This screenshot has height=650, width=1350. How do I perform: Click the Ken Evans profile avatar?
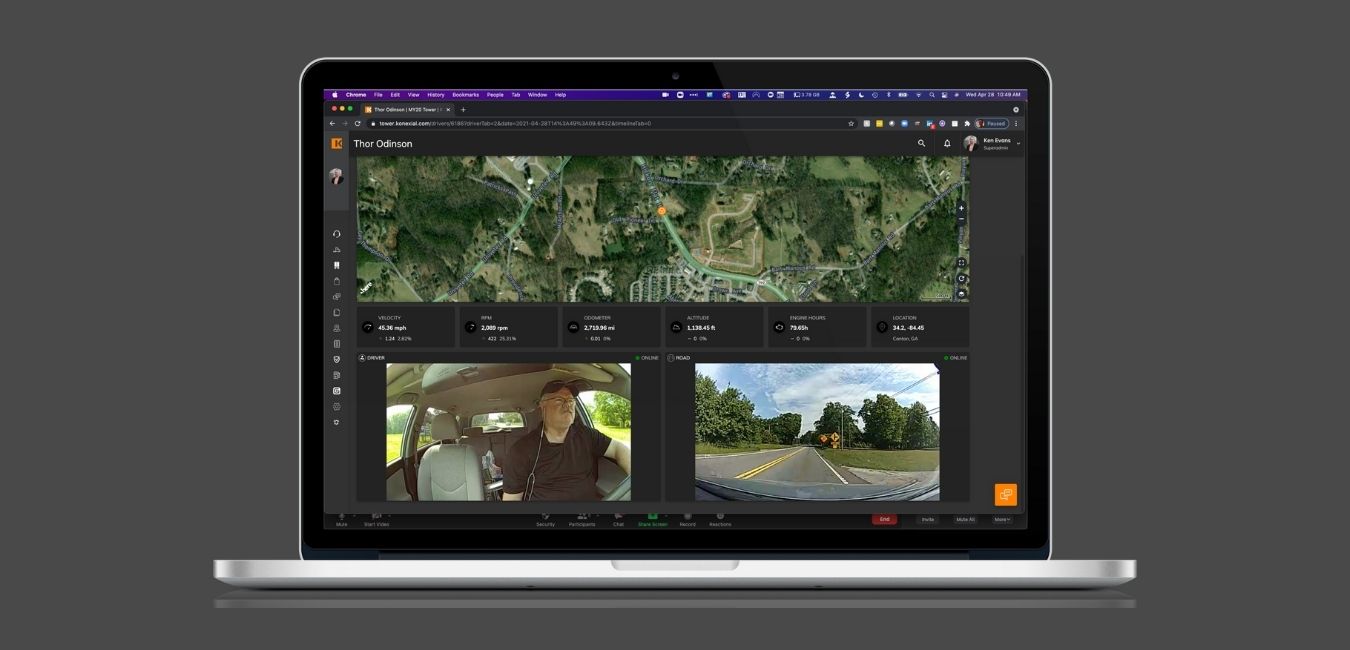coord(970,144)
